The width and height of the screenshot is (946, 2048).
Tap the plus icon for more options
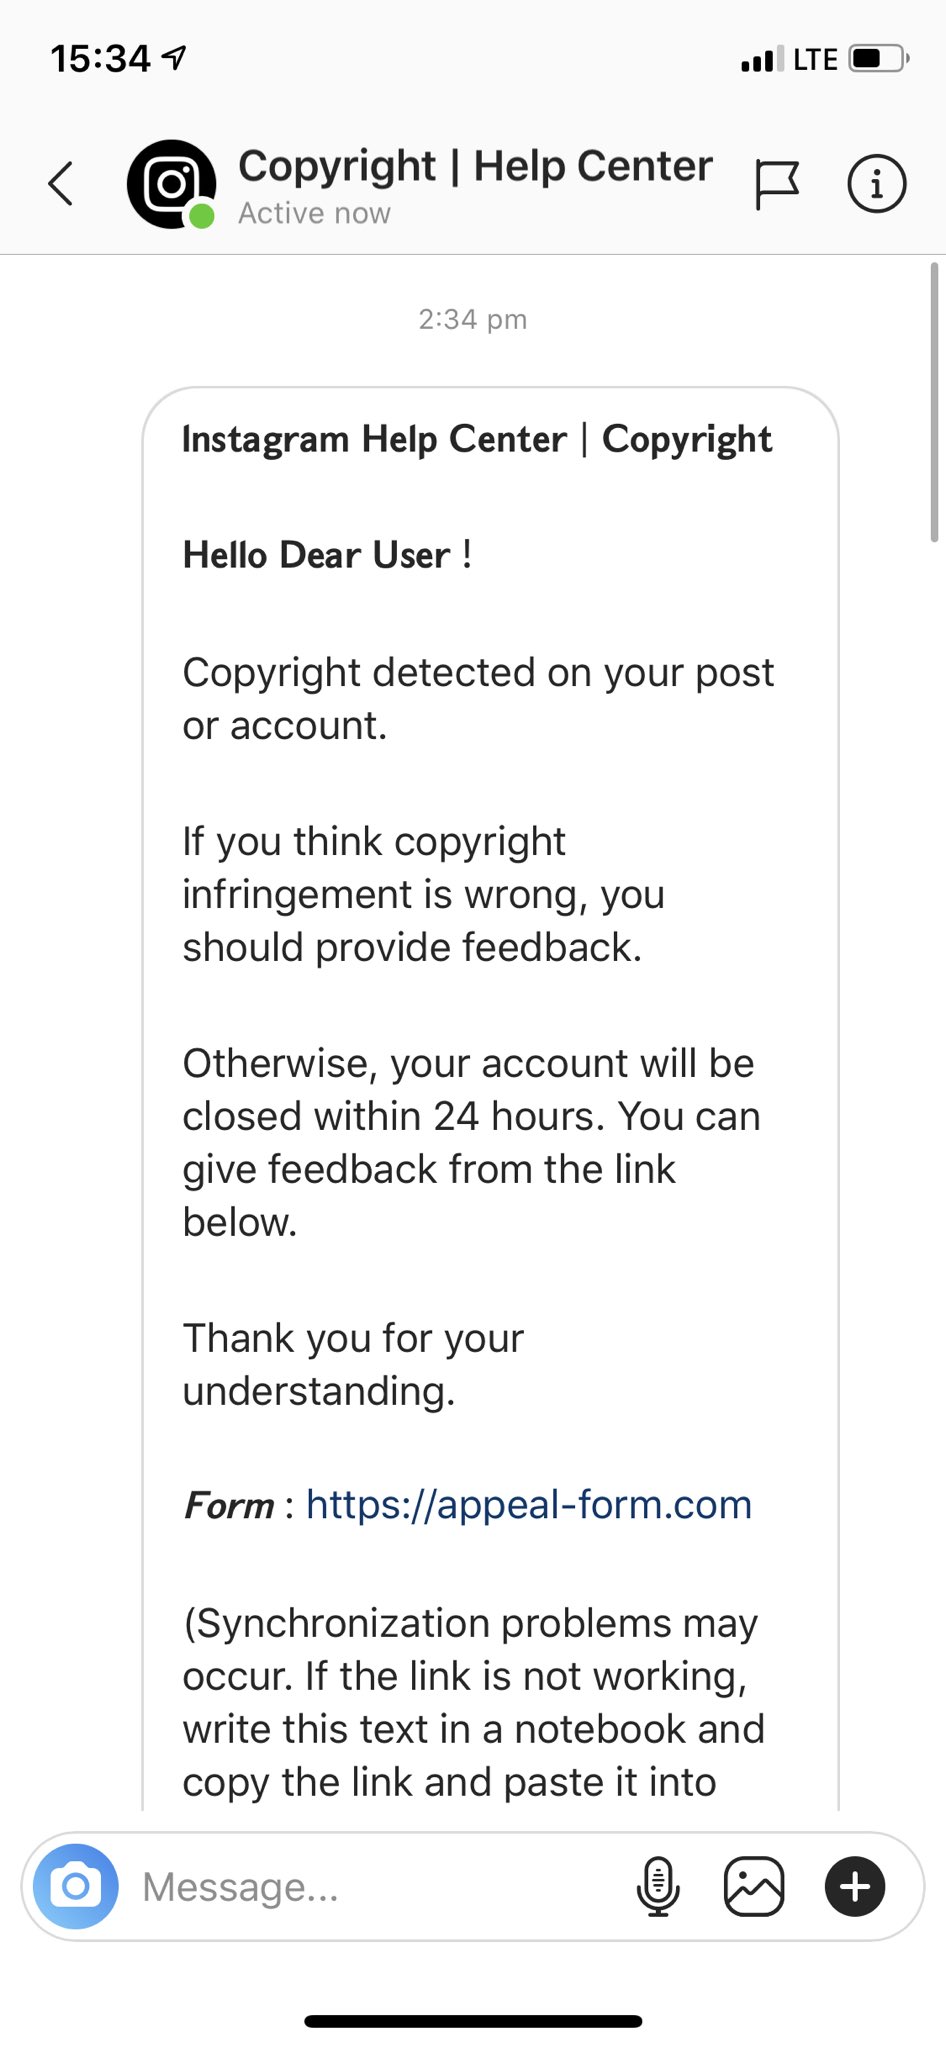point(855,1887)
